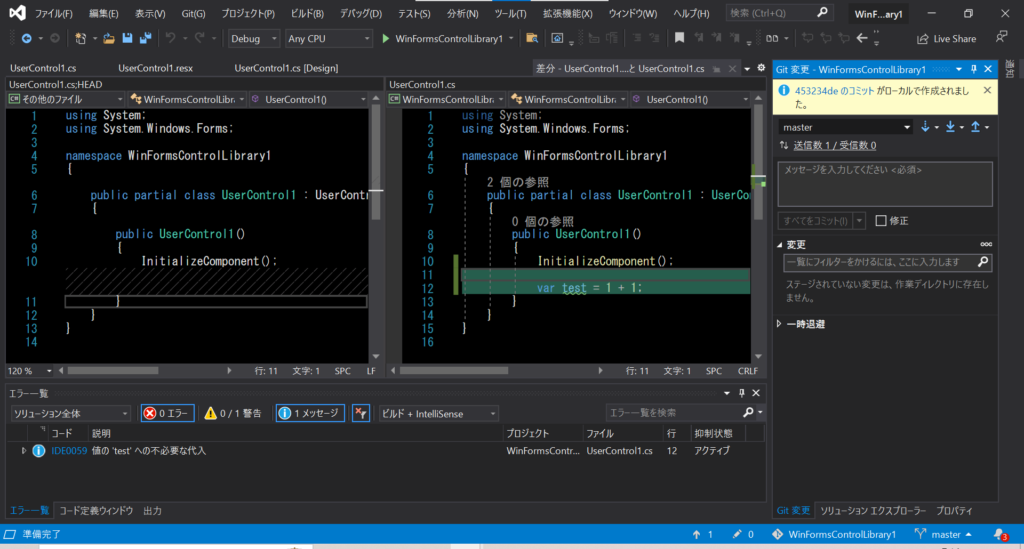The height and width of the screenshot is (549, 1024).
Task: Click the Find in Files folder-search icon
Action: [x=532, y=39]
